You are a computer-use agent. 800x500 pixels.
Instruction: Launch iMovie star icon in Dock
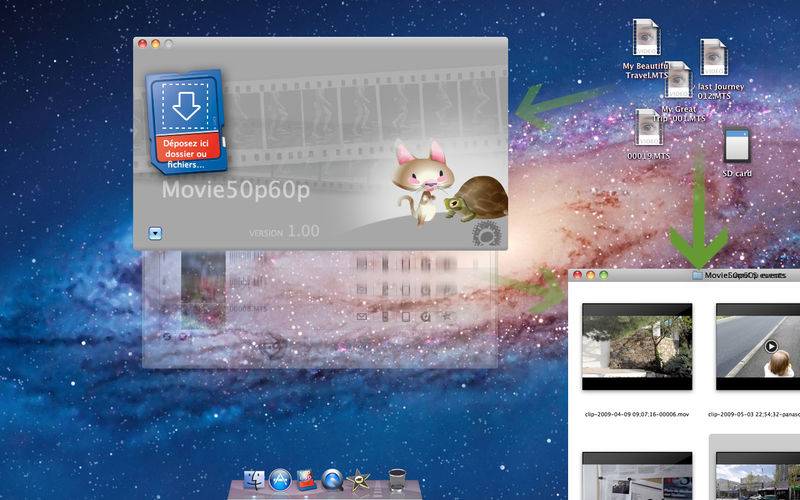coord(358,481)
